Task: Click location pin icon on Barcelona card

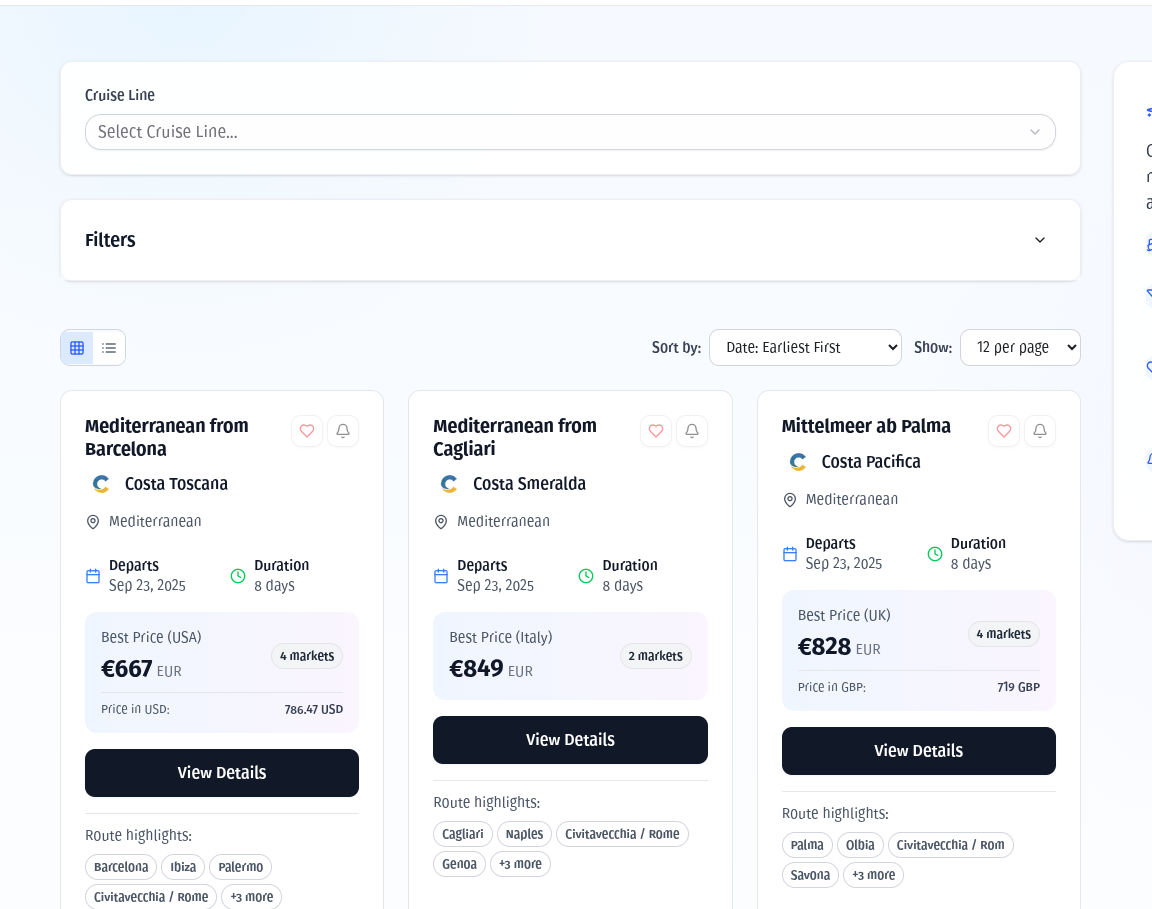Action: point(93,522)
